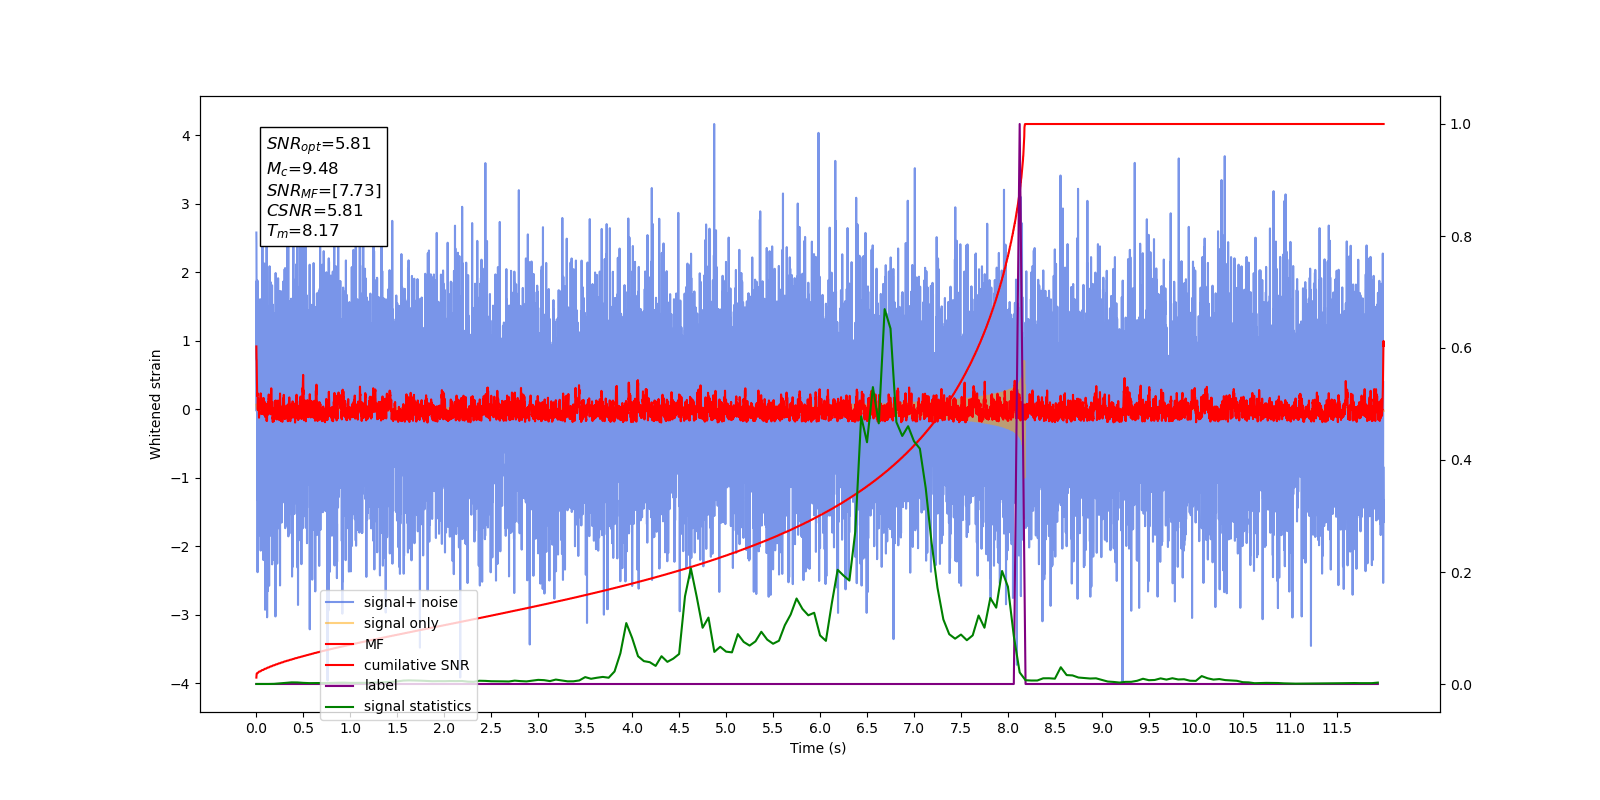Click the x-axis tick label 2.5
Screen dimensions: 1600x800
tap(491, 728)
